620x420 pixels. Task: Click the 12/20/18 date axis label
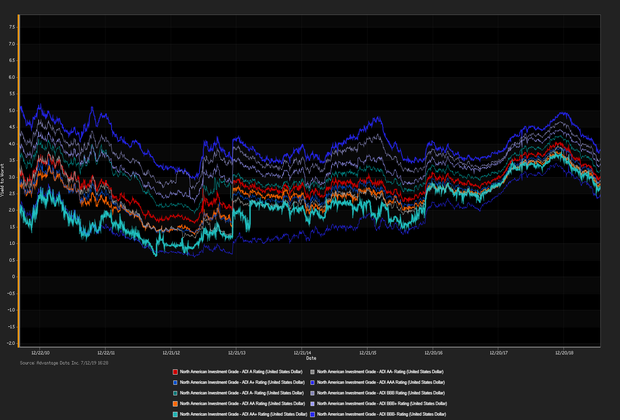[x=564, y=353]
